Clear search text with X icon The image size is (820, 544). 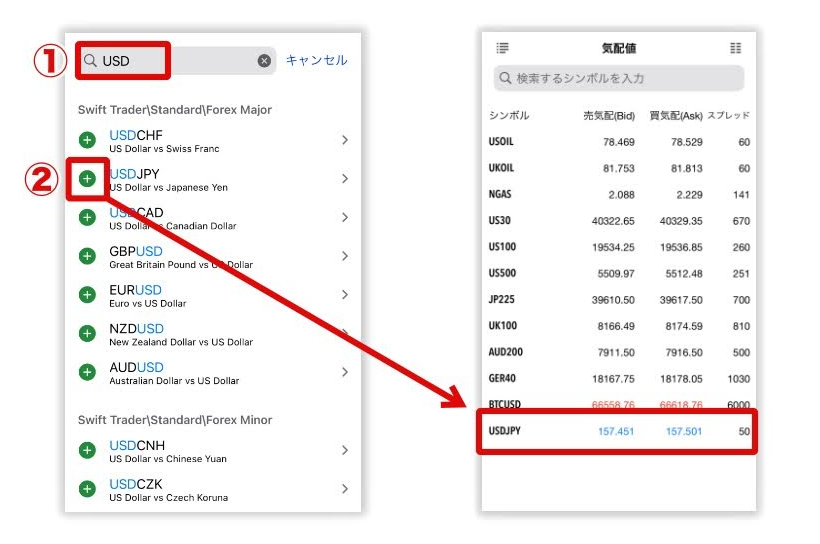pos(264,61)
